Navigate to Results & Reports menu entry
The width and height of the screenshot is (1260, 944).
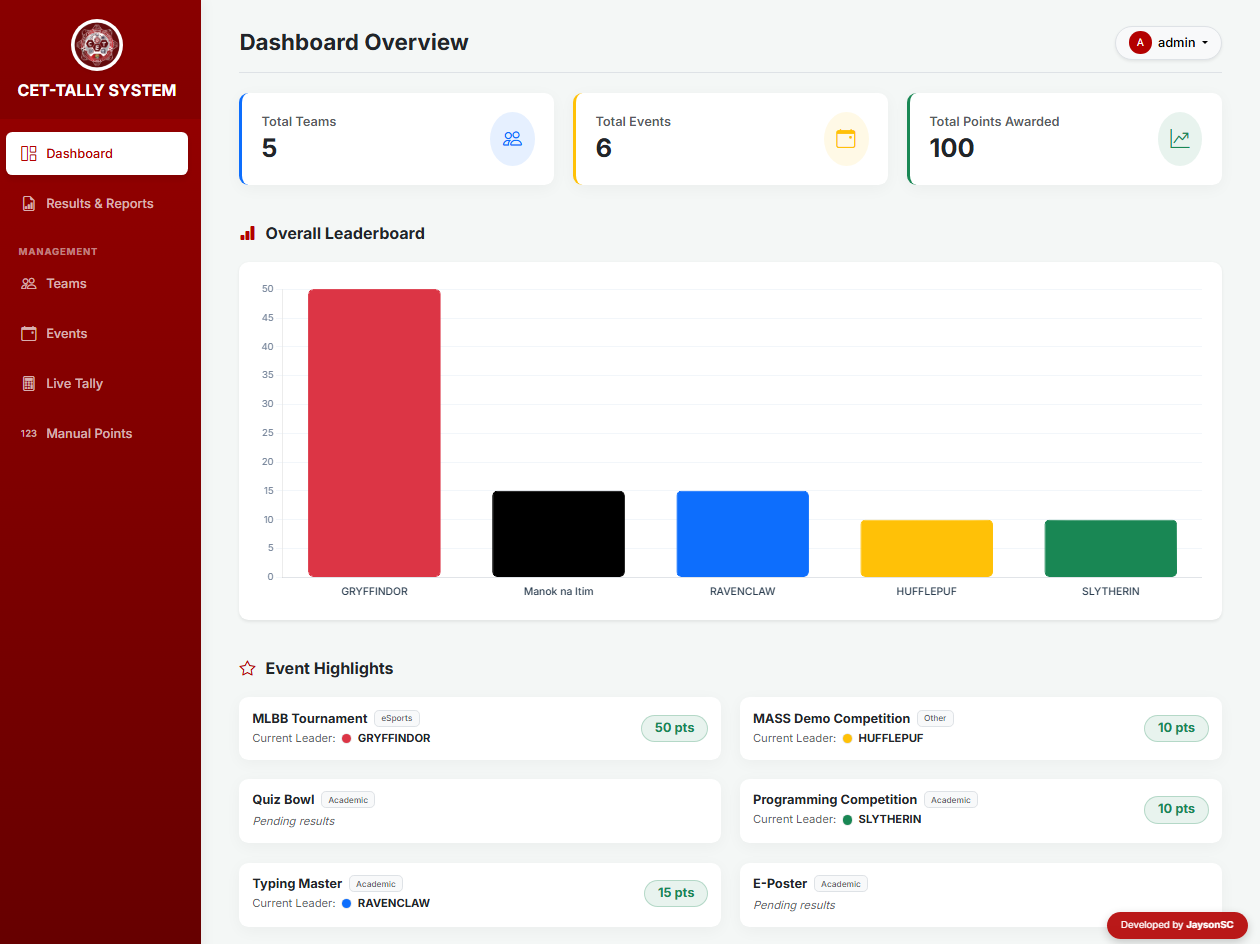click(99, 203)
